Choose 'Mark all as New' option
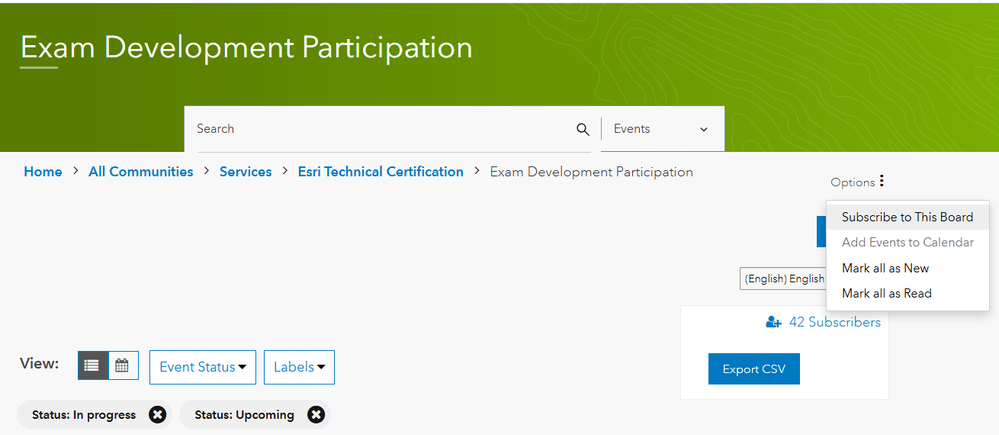Image resolution: width=999 pixels, height=435 pixels. 885,268
